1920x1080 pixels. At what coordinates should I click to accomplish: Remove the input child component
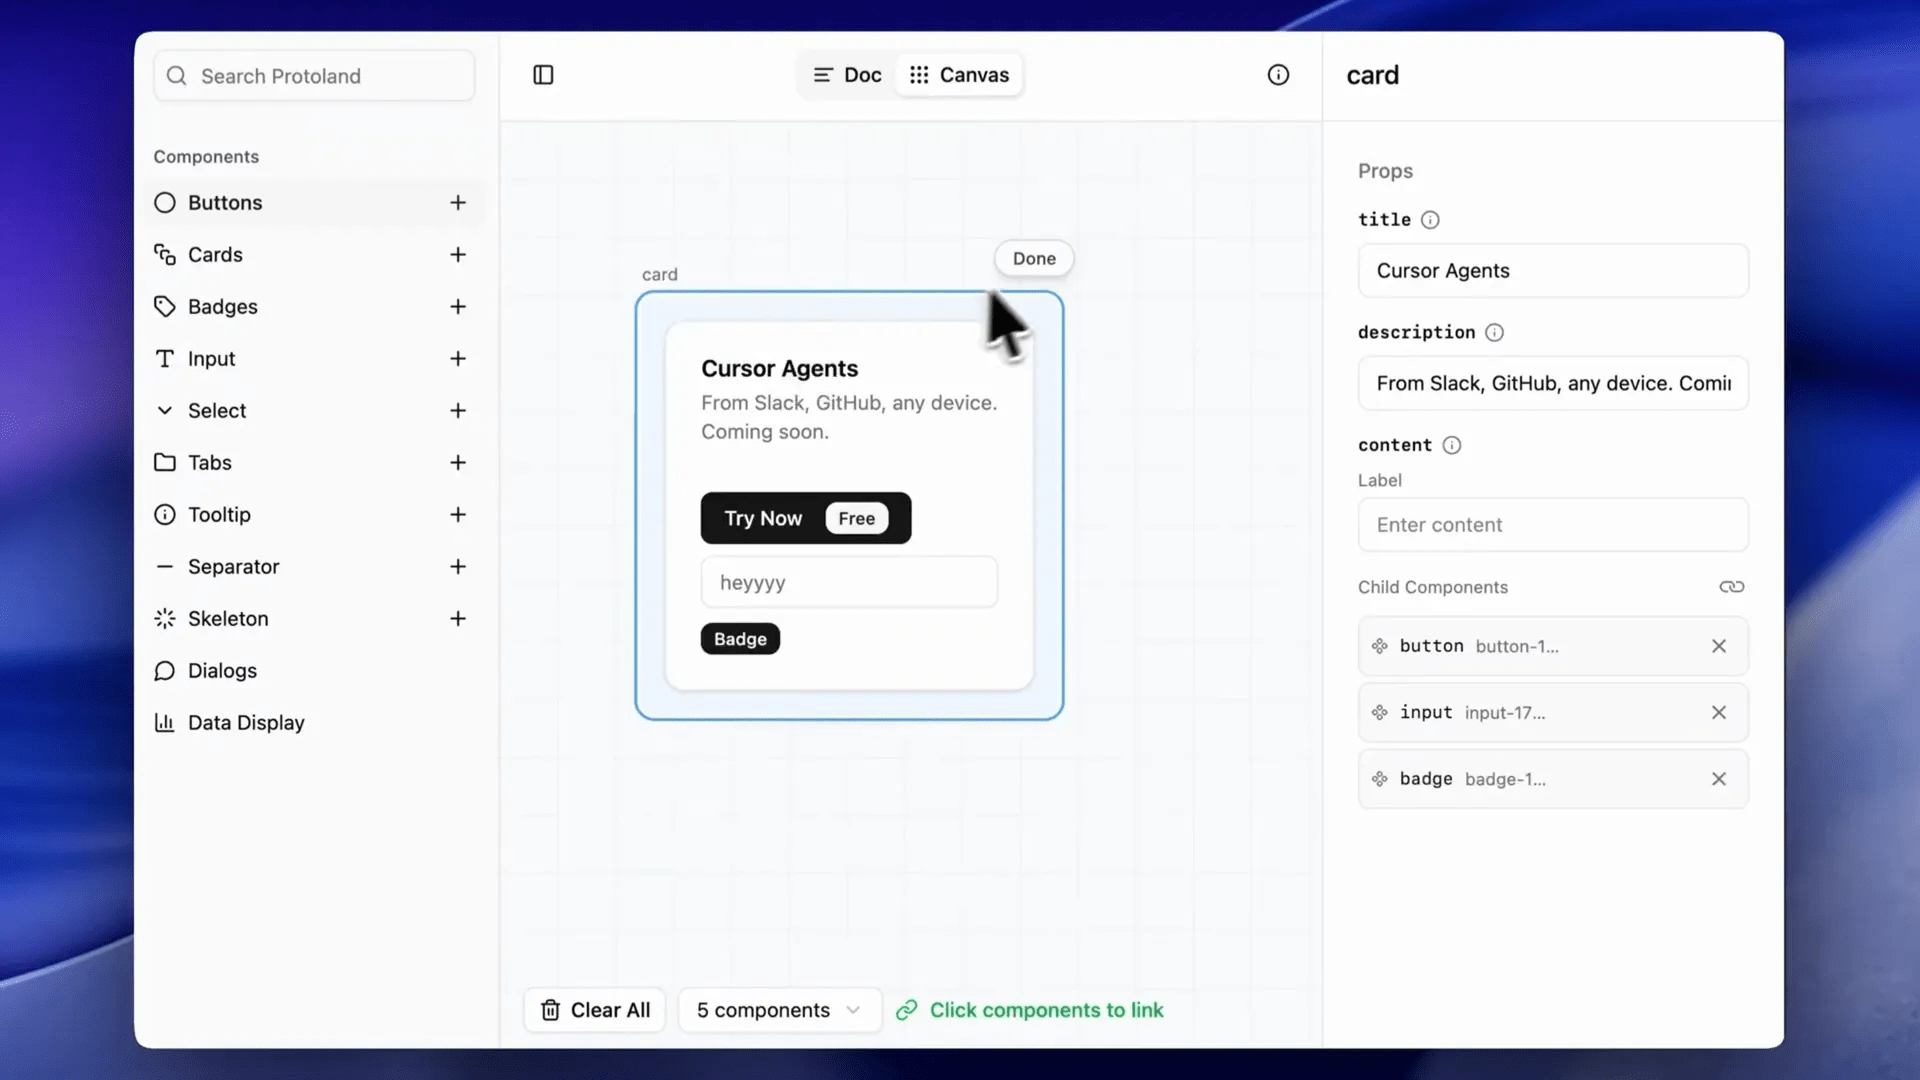(1719, 713)
